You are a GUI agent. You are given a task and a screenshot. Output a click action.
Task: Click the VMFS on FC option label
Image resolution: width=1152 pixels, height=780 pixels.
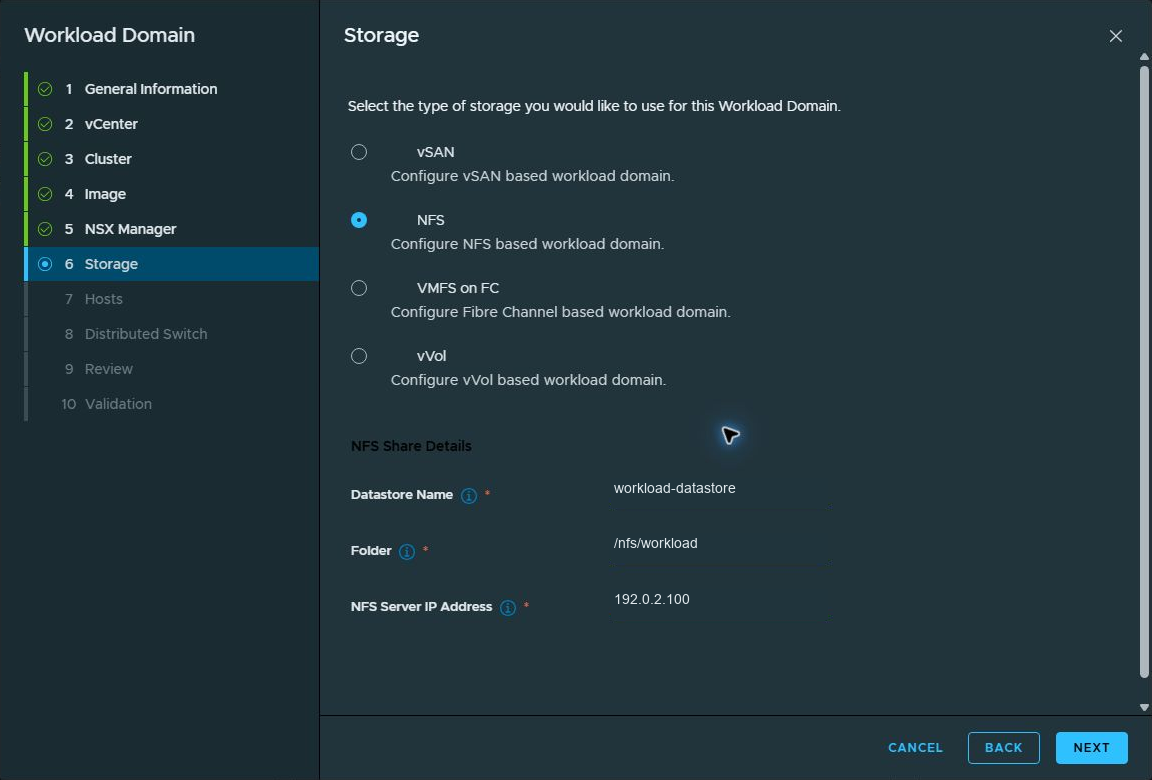click(458, 288)
